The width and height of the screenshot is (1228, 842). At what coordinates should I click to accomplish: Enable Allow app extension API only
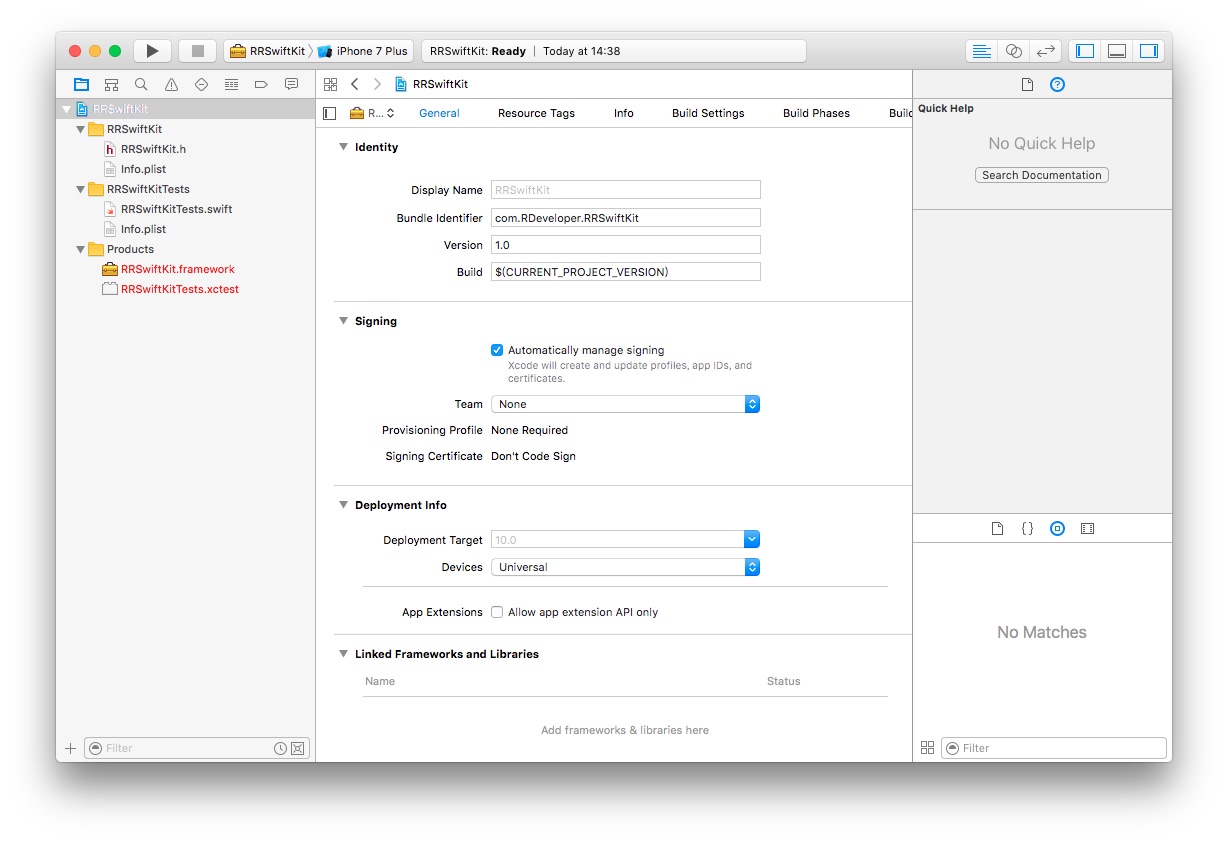point(497,612)
